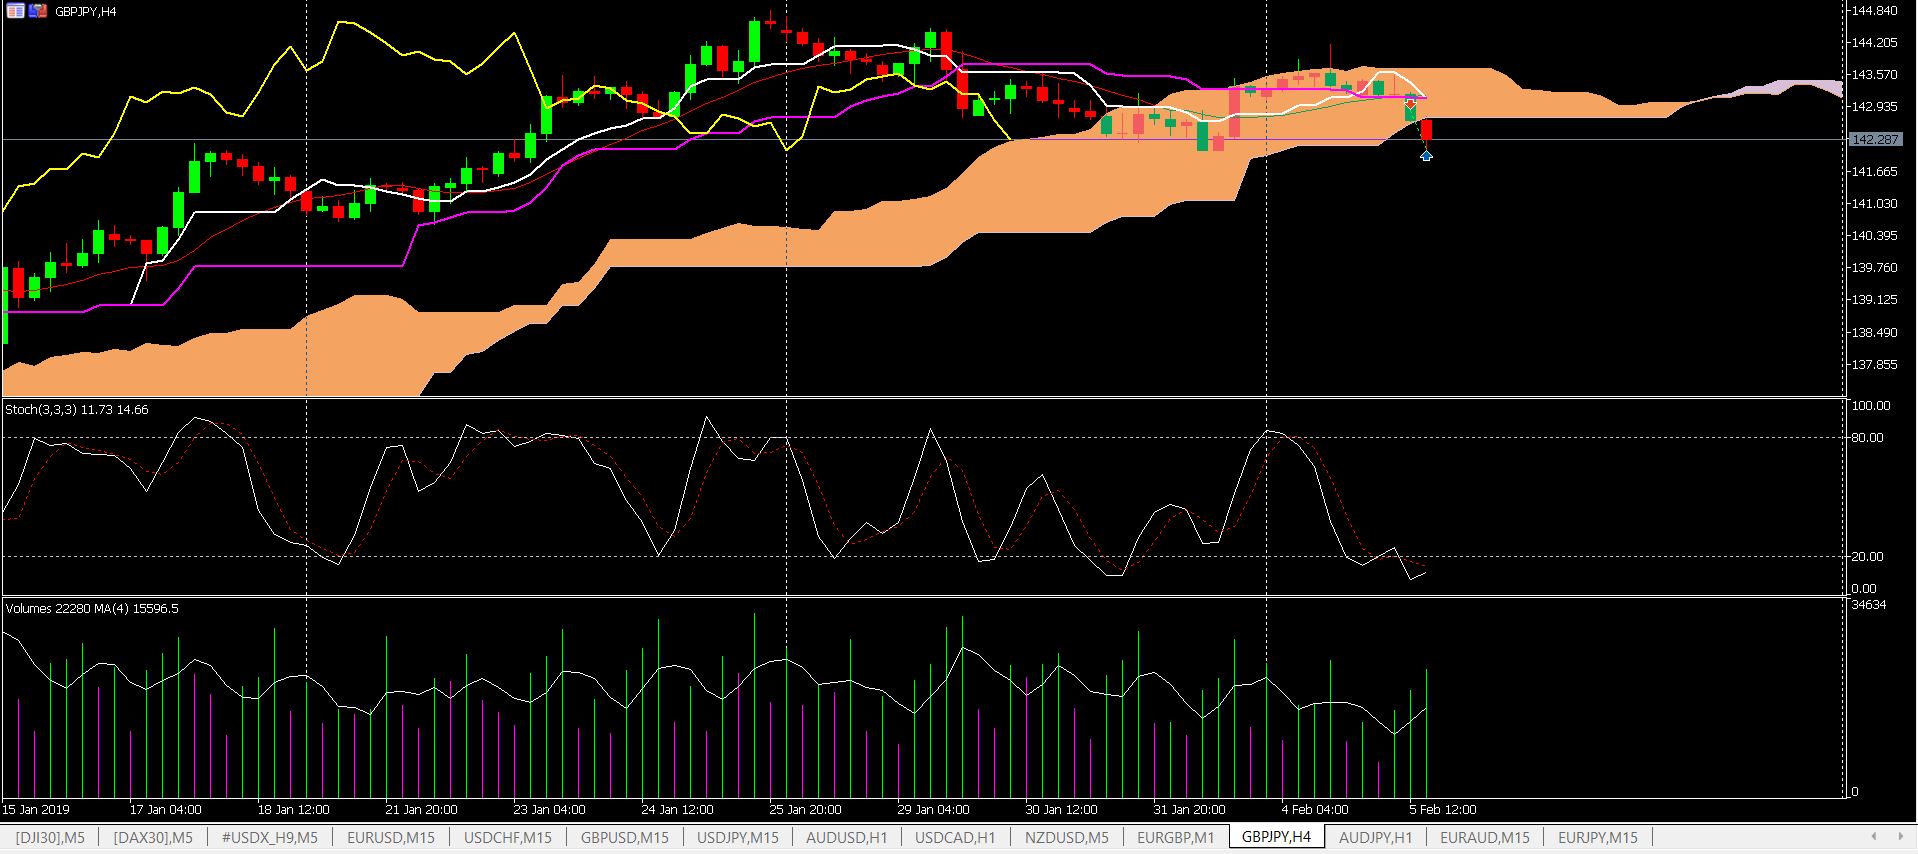
Task: Select the EURJPY,M15 chart tab
Action: click(x=1598, y=837)
